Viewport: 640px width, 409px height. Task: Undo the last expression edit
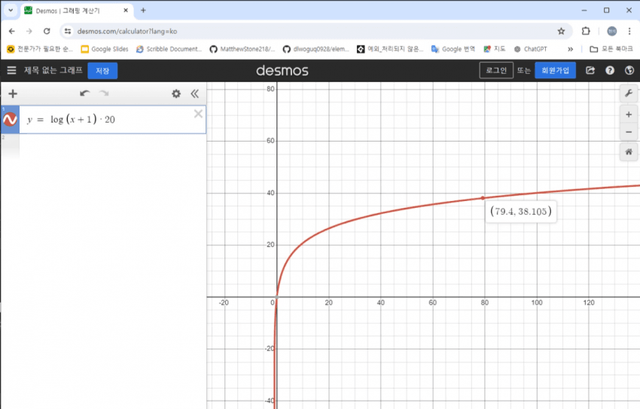coord(85,93)
